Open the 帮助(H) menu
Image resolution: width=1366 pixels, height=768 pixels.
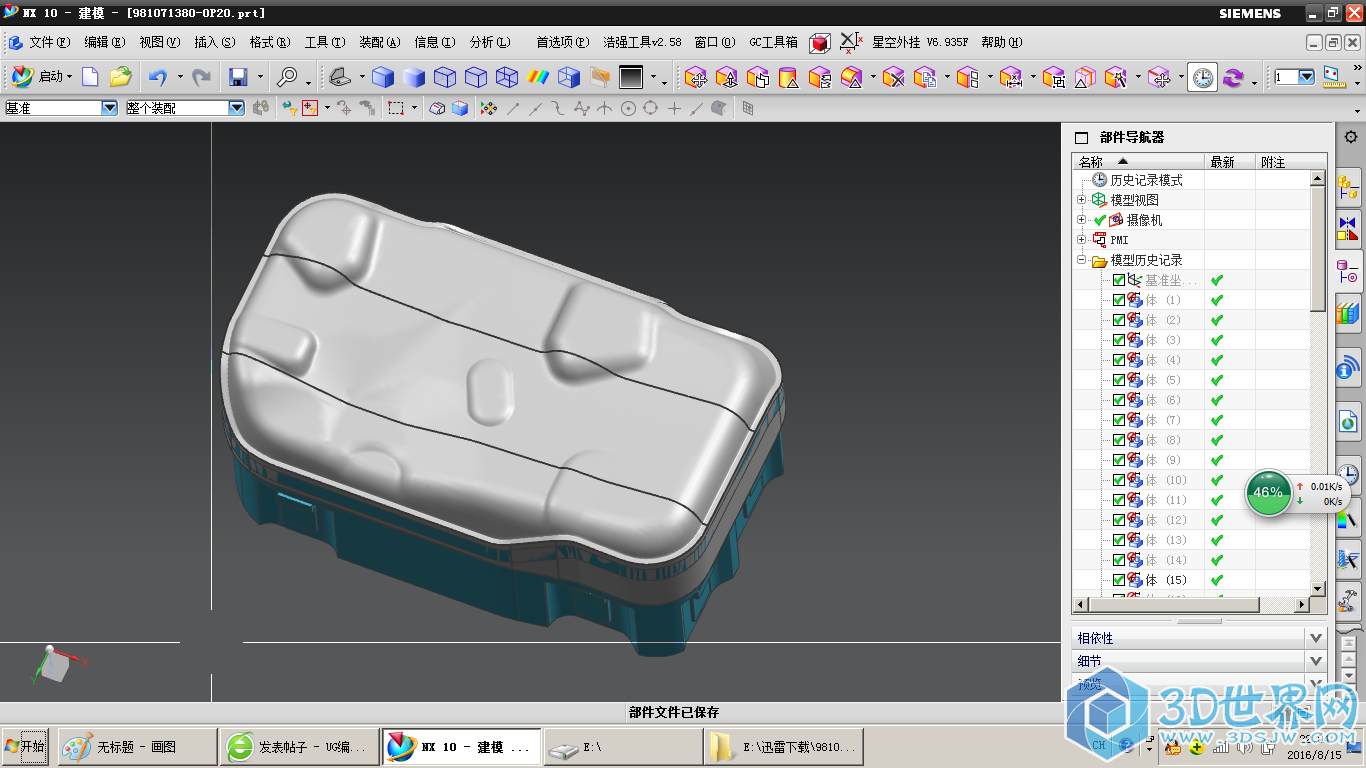tap(1001, 42)
